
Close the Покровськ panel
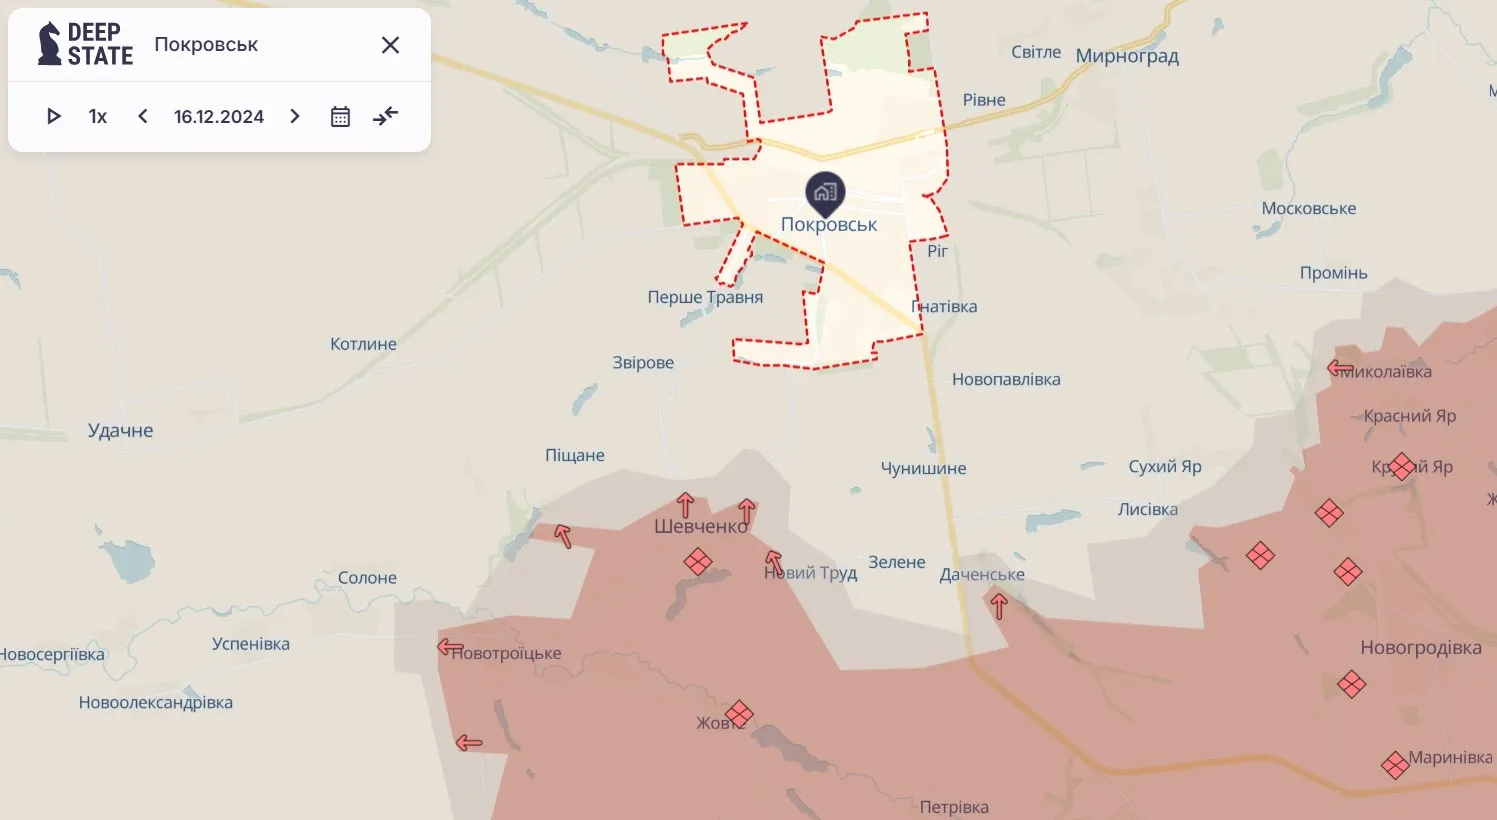click(391, 45)
